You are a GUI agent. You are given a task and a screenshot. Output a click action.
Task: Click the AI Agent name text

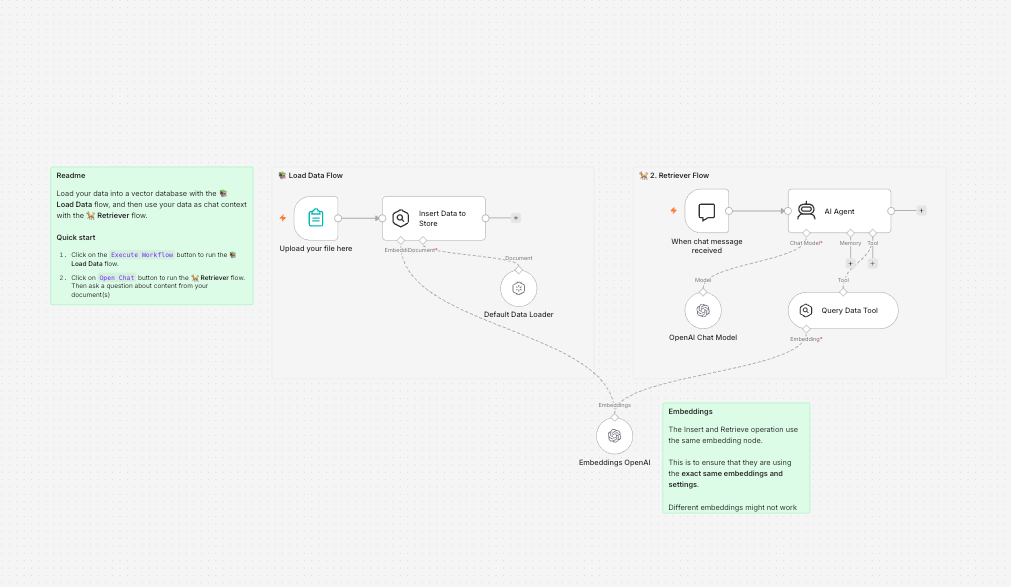[839, 212]
